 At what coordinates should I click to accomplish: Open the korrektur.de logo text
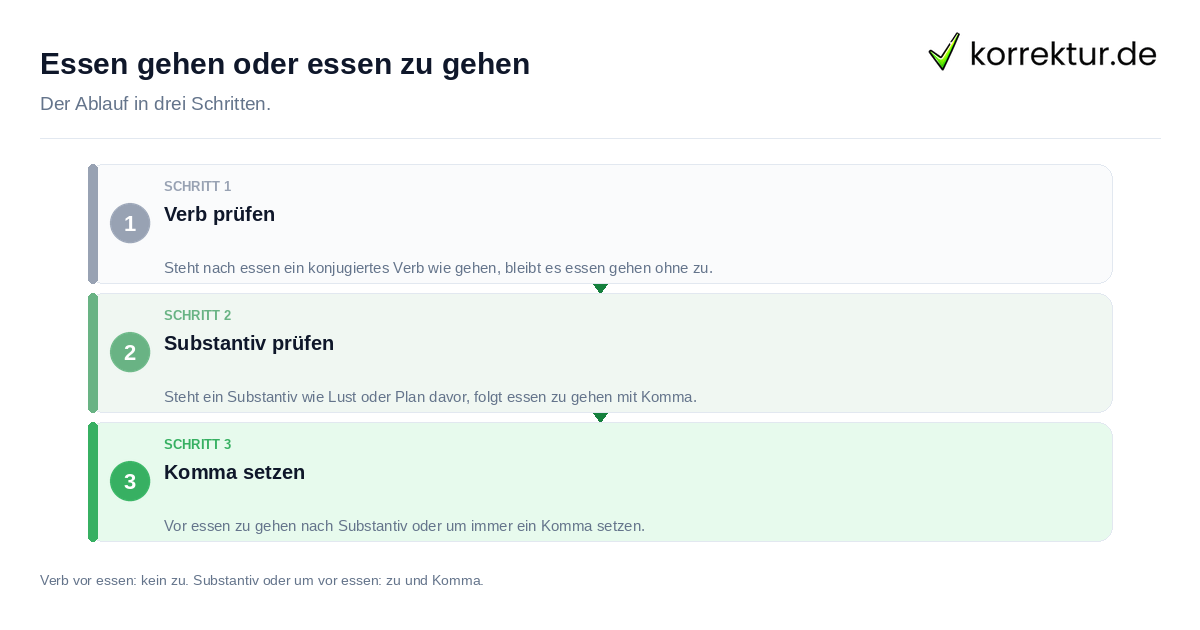[x=1063, y=53]
